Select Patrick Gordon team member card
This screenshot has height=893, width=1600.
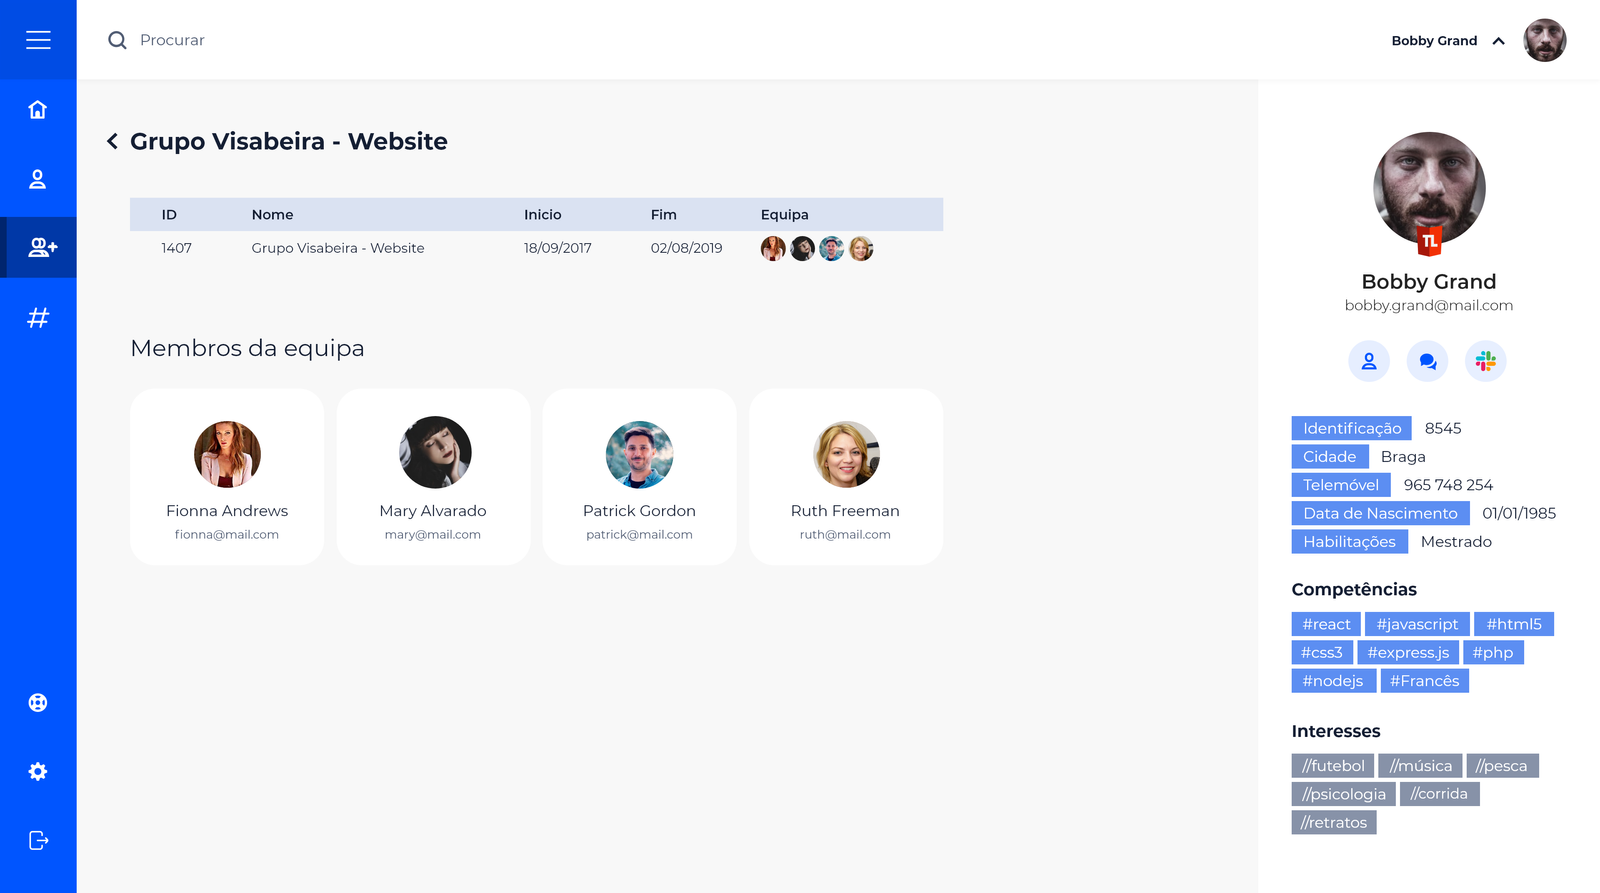click(639, 477)
